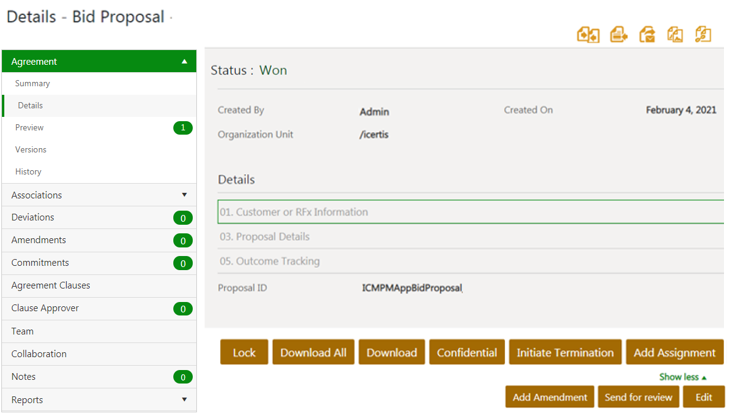Viewport: 730px width, 417px height.
Task: Click the print document icon
Action: (619, 34)
